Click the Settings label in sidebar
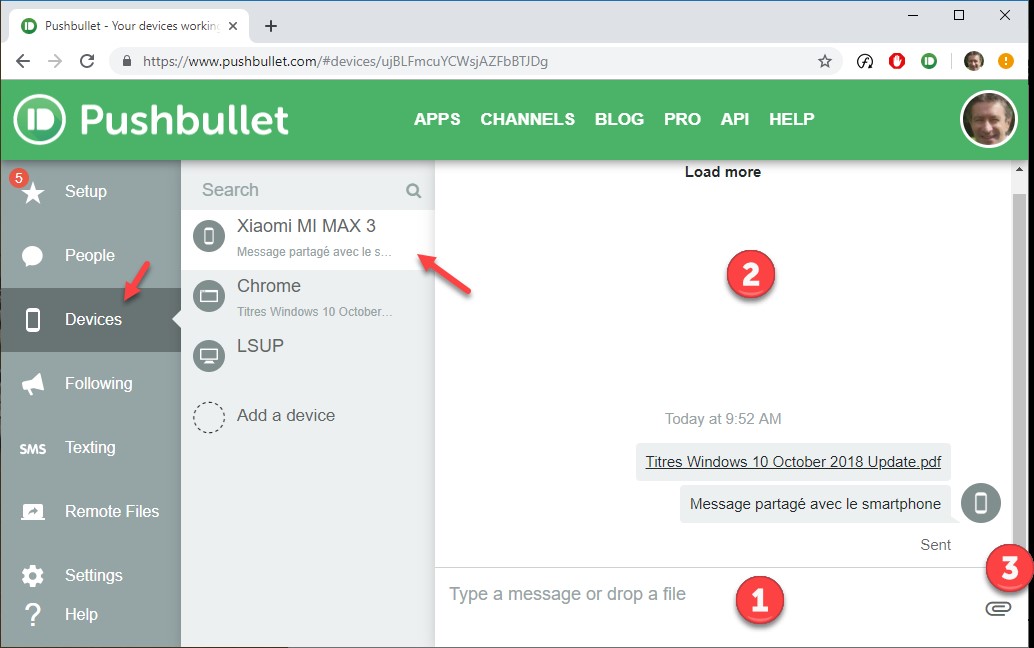 click(94, 575)
